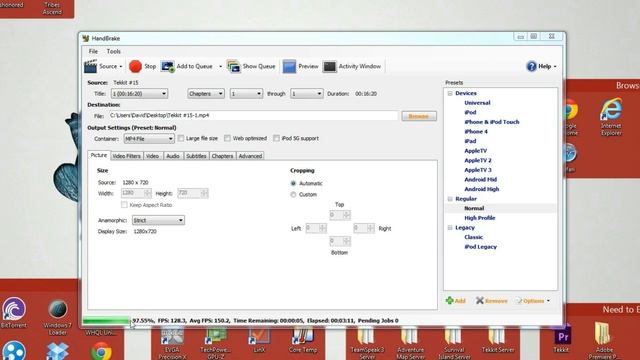Viewport: 640px width, 360px height.
Task: Switch to the Chapters tab
Action: point(222,156)
